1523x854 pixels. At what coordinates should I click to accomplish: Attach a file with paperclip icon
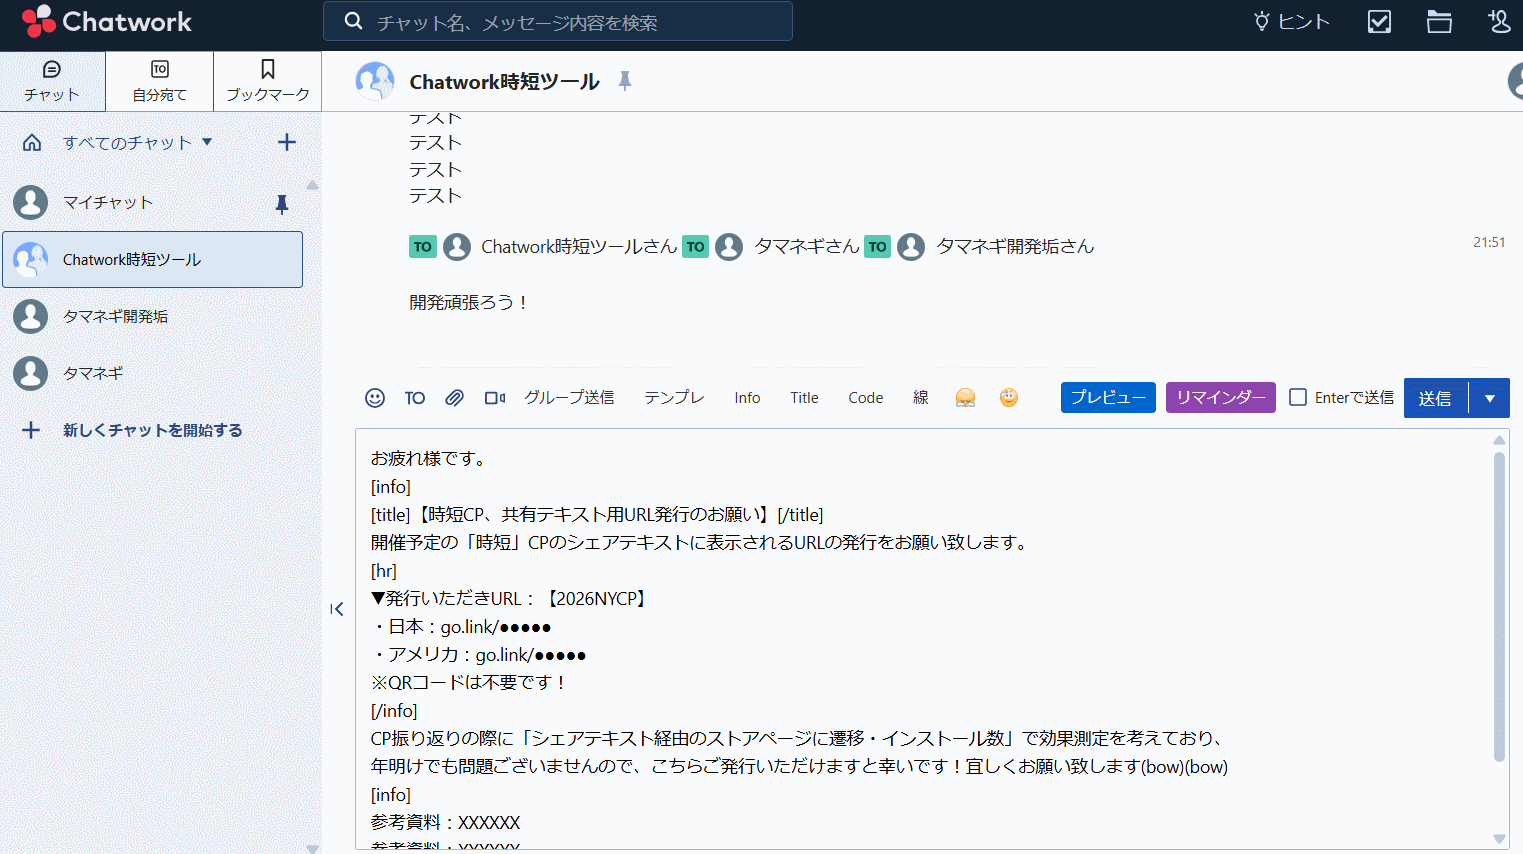point(454,398)
